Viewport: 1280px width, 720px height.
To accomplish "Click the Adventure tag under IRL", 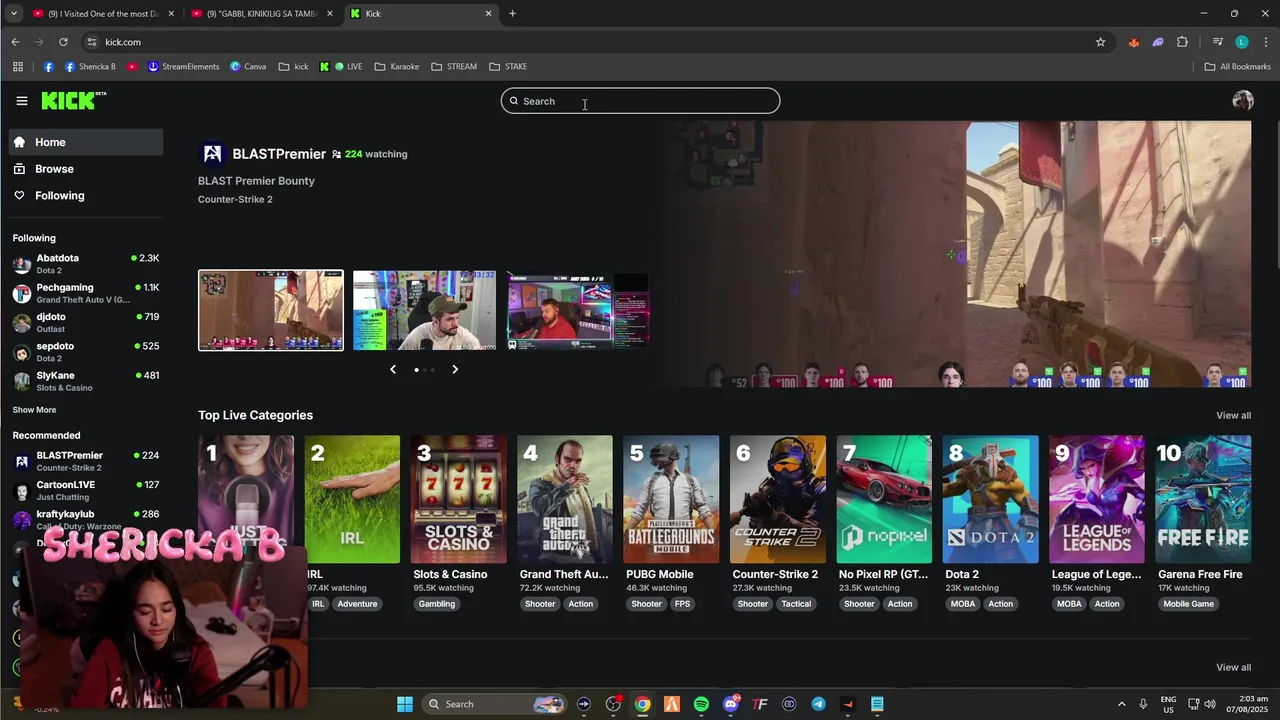I will pyautogui.click(x=357, y=604).
